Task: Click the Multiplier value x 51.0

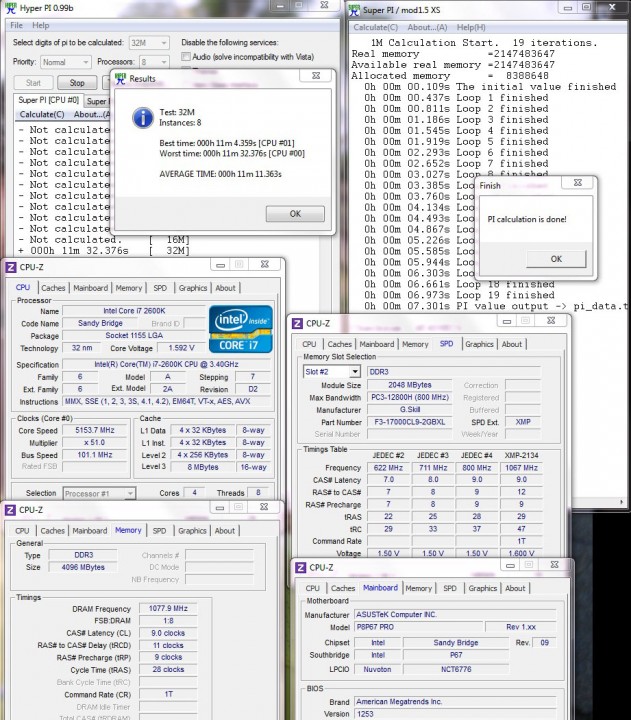Action: [95, 443]
